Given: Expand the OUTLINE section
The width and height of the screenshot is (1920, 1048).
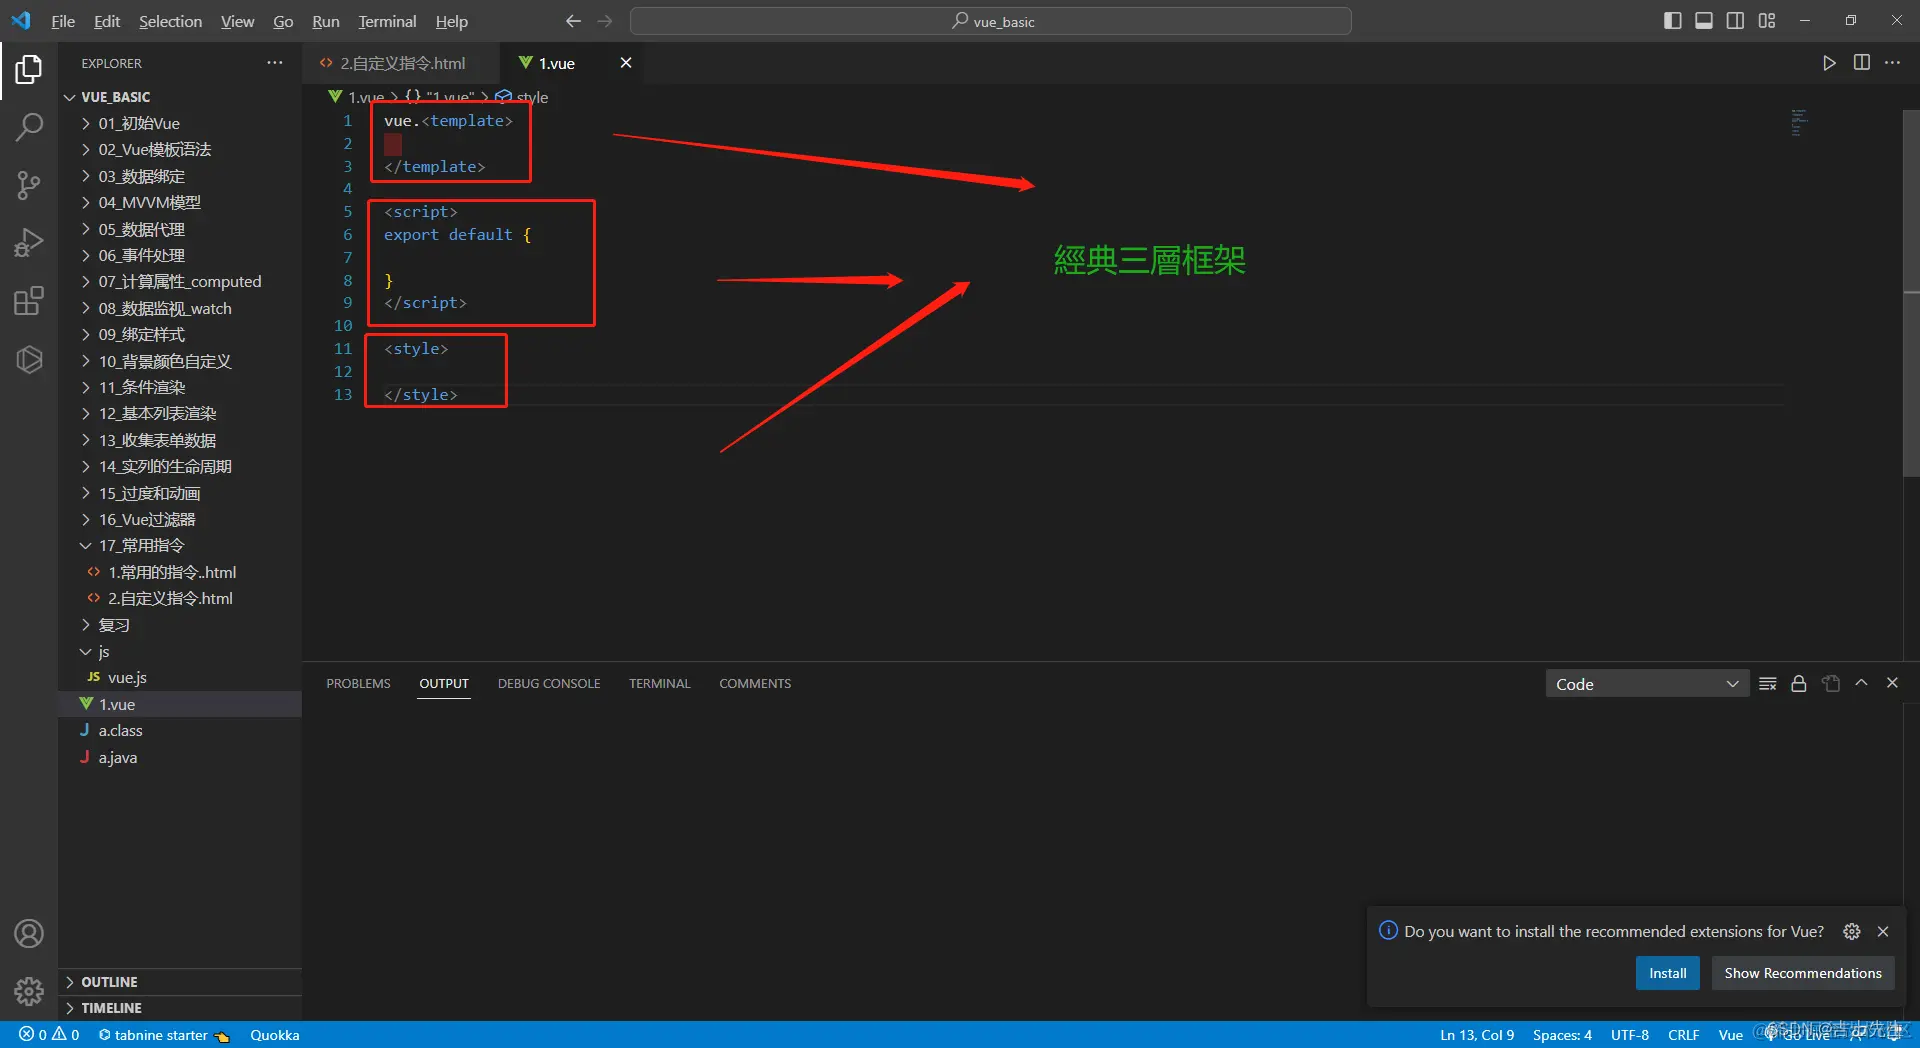Looking at the screenshot, I should coord(180,982).
